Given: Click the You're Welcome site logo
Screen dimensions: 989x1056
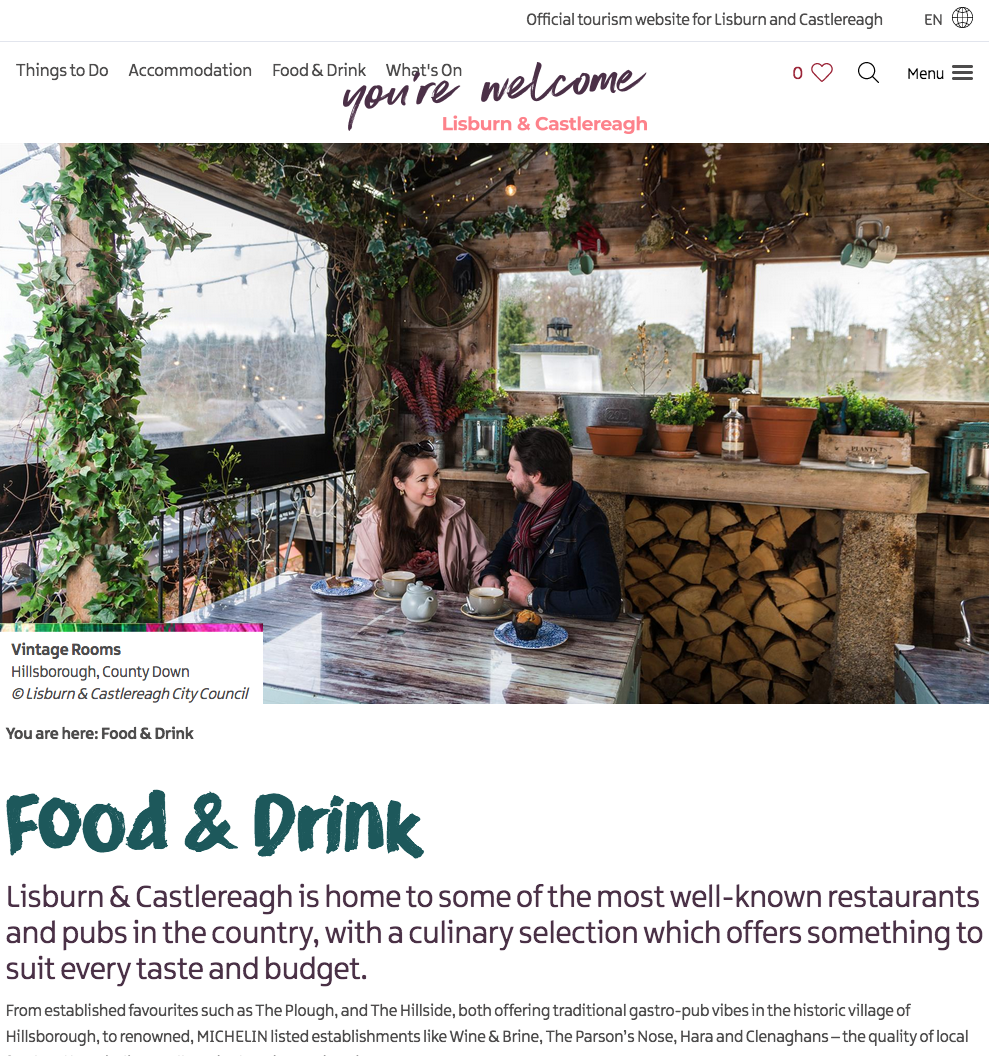Looking at the screenshot, I should (x=494, y=92).
